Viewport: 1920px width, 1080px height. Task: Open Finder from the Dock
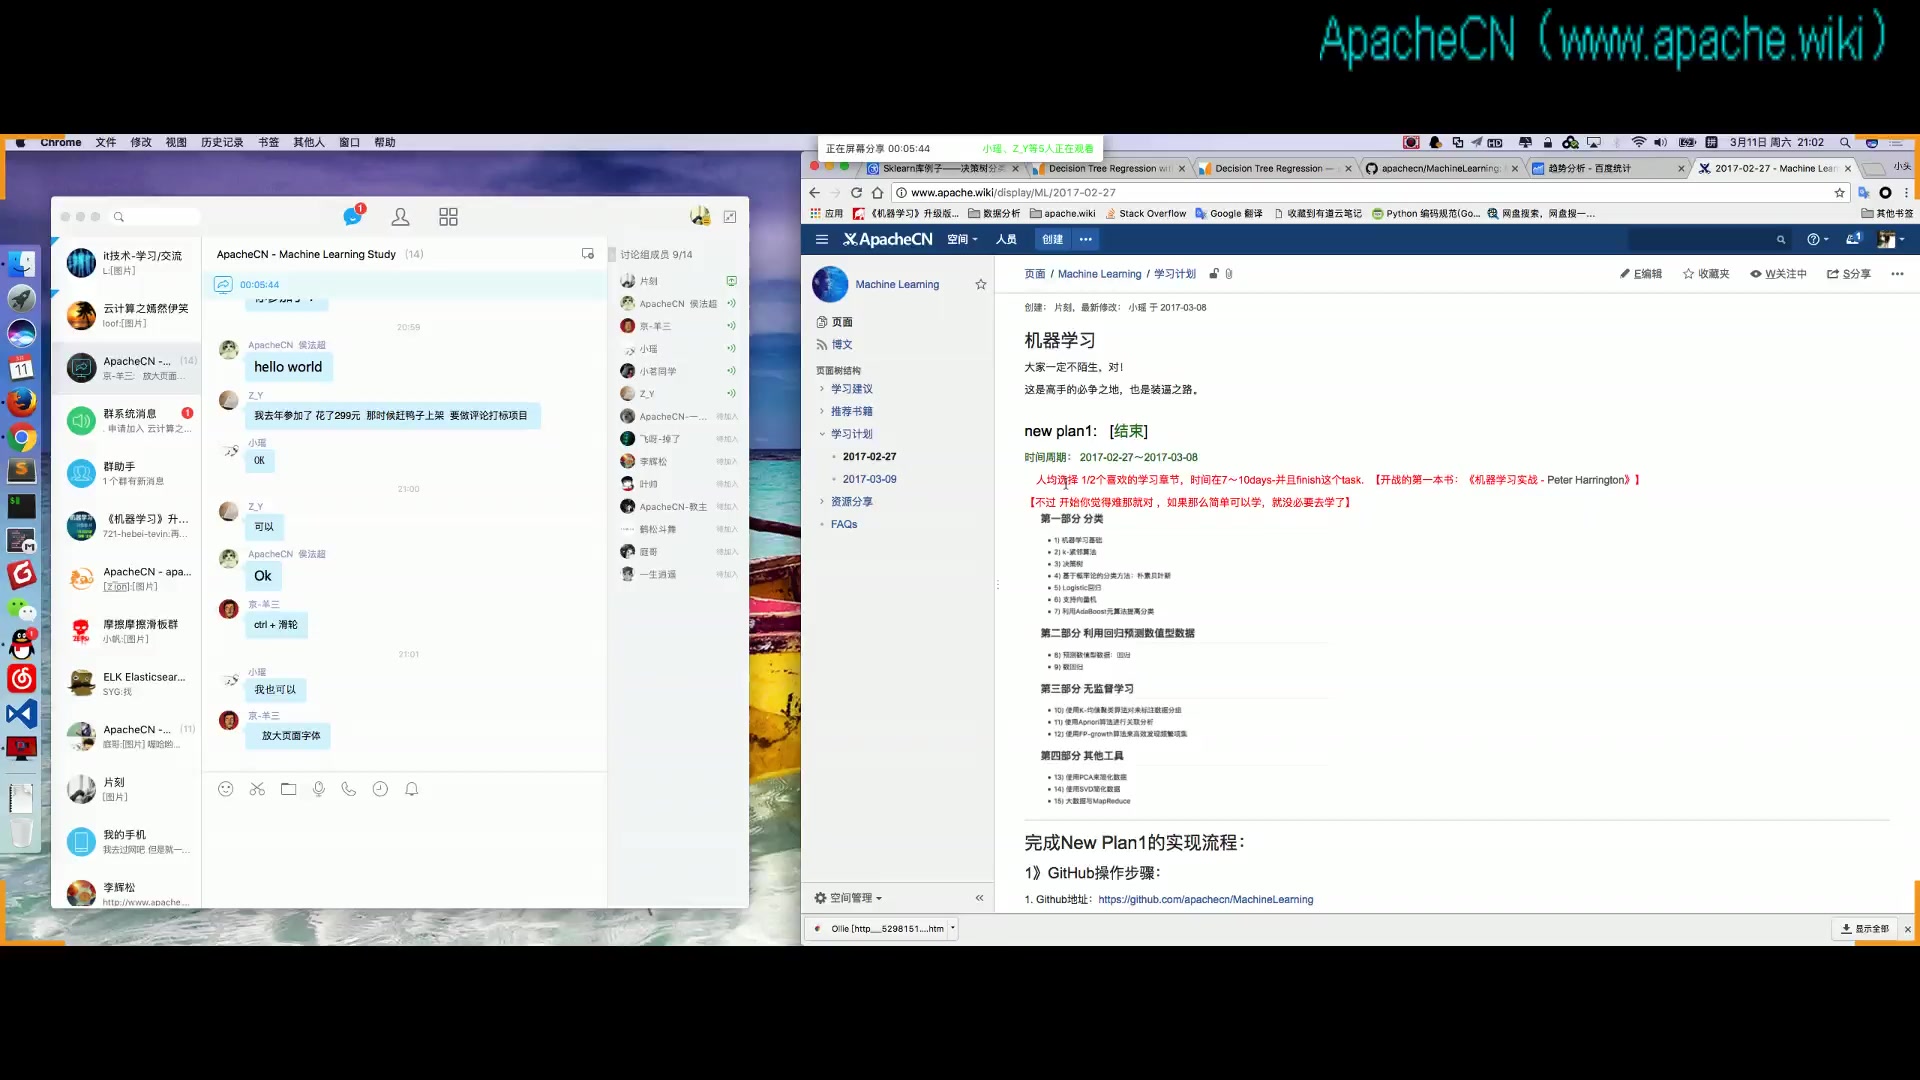click(x=22, y=264)
